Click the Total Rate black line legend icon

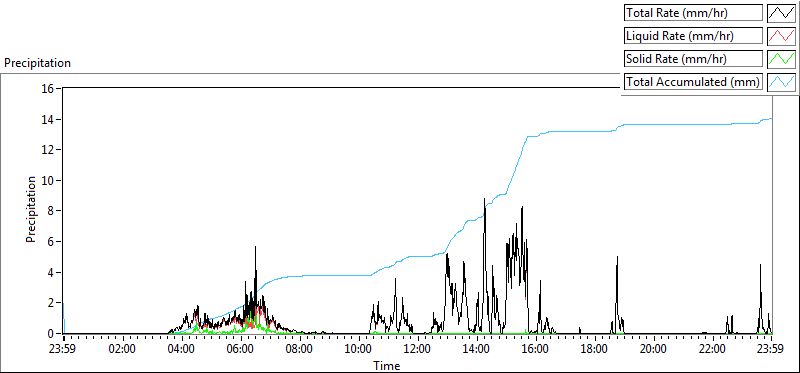(781, 13)
